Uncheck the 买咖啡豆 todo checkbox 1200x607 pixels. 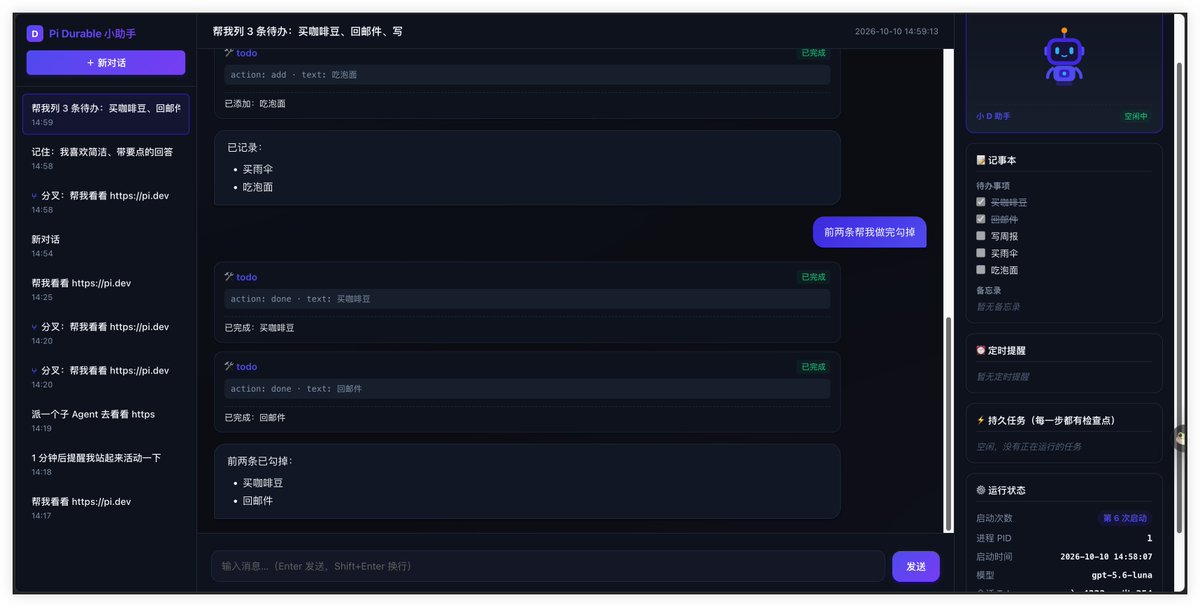(981, 202)
